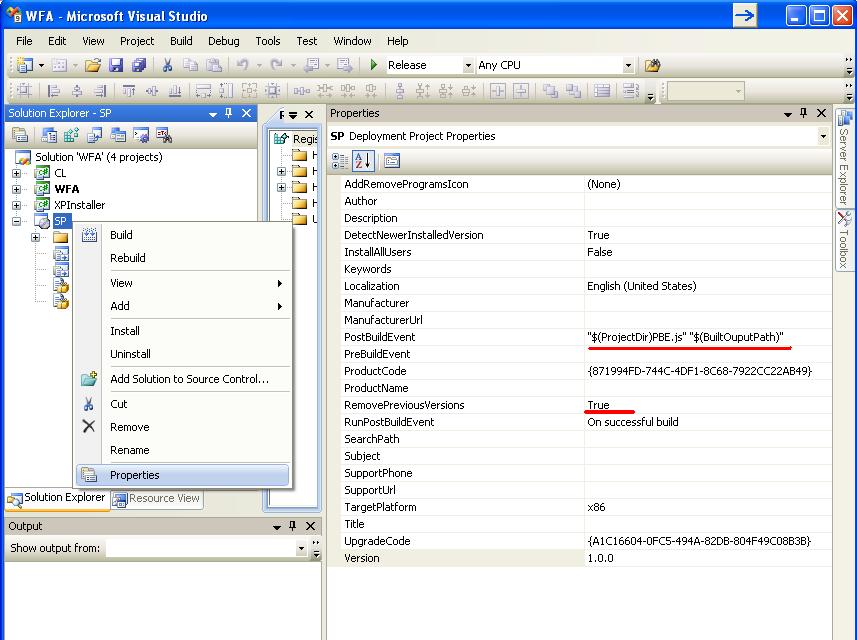
Task: Click the Align Lefts layout icon
Action: [54, 91]
